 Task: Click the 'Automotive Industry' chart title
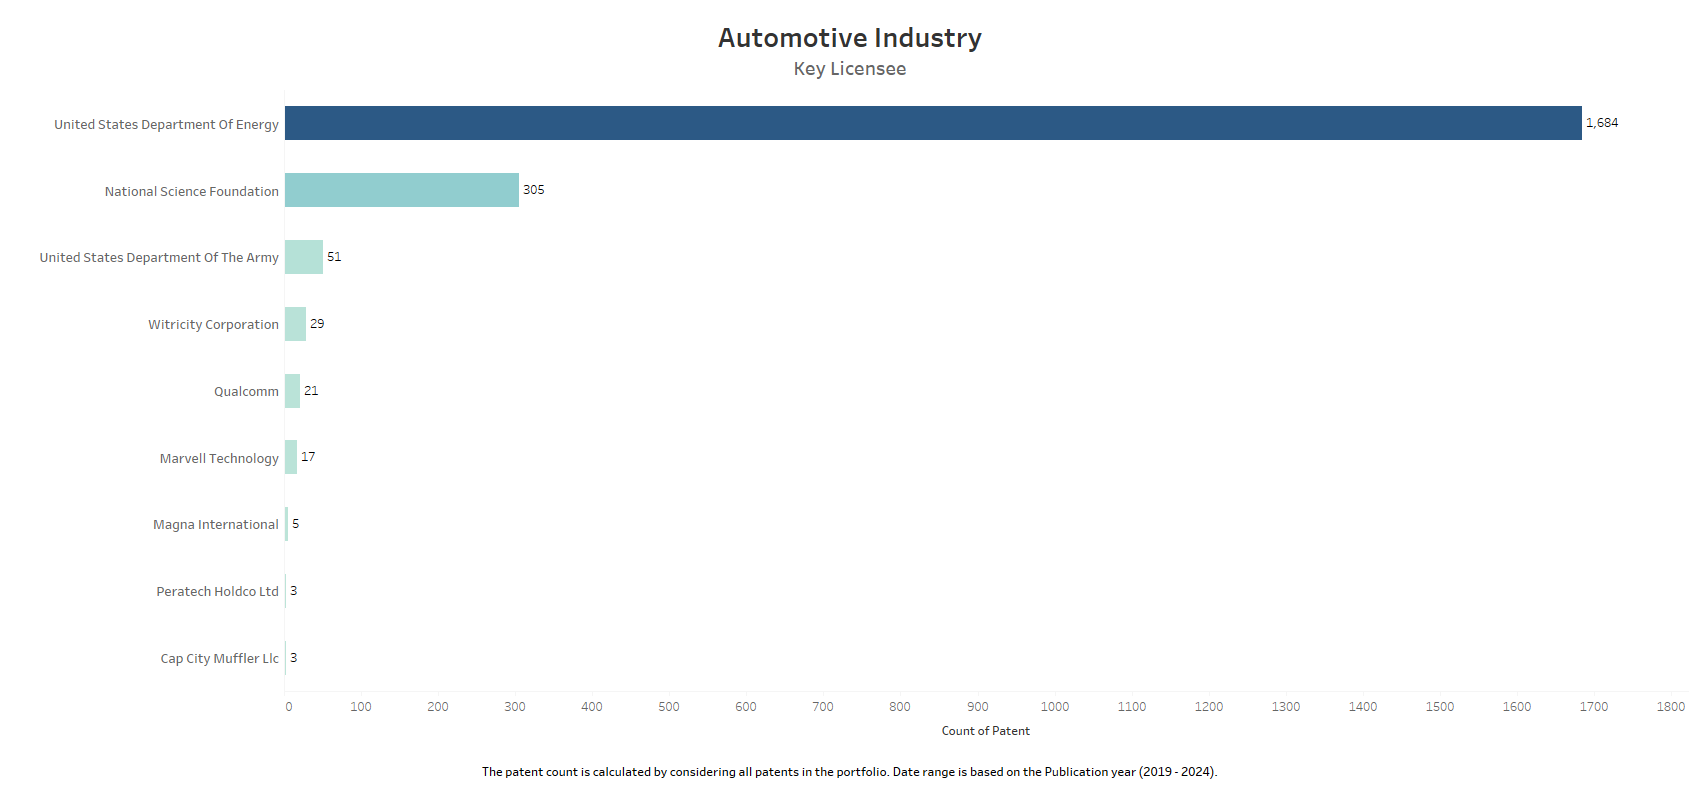[x=849, y=38]
